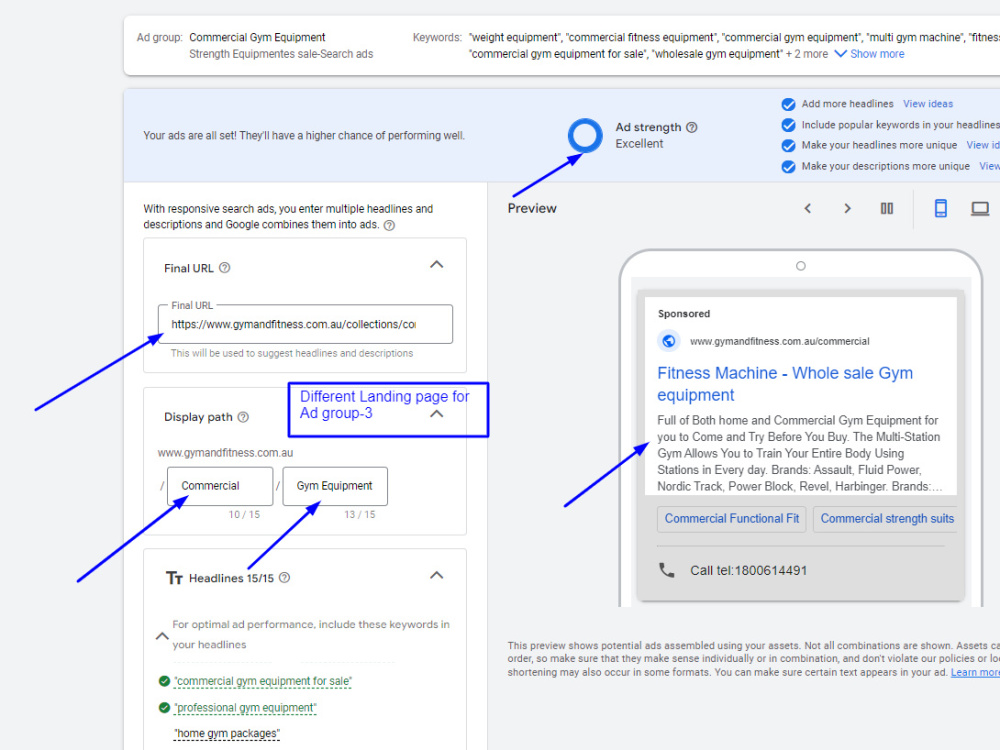Click the Final URL input field
The width and height of the screenshot is (1000, 750).
coord(305,324)
